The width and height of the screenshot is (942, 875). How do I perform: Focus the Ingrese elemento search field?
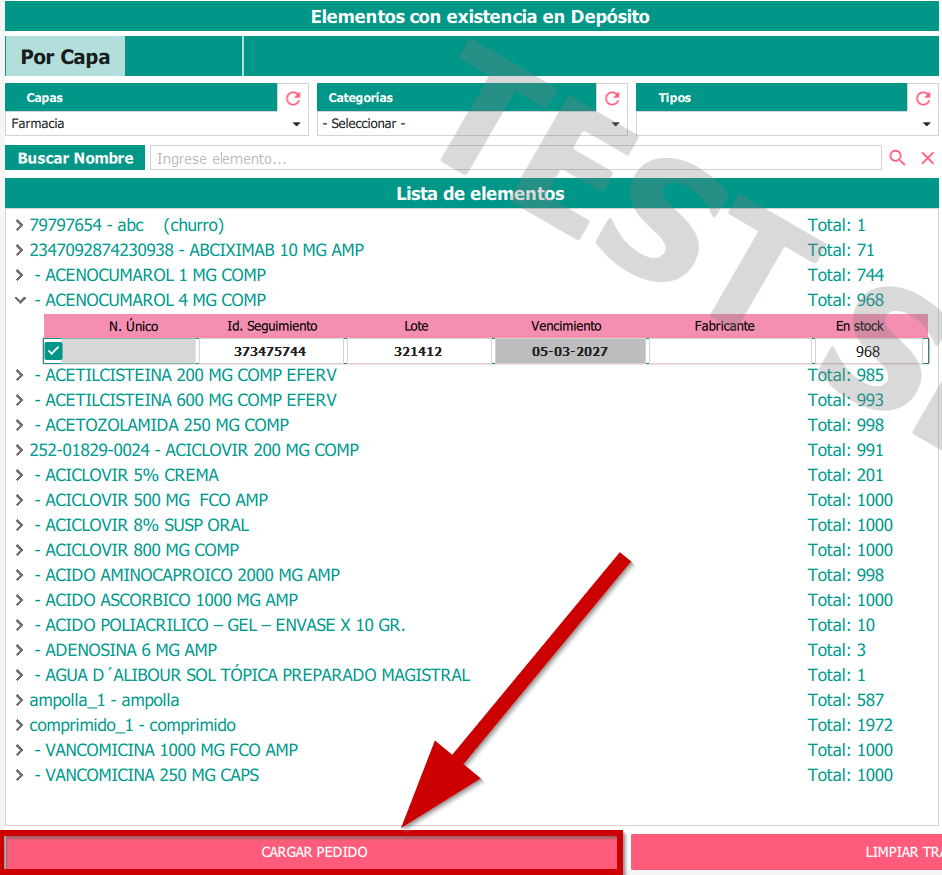[515, 158]
